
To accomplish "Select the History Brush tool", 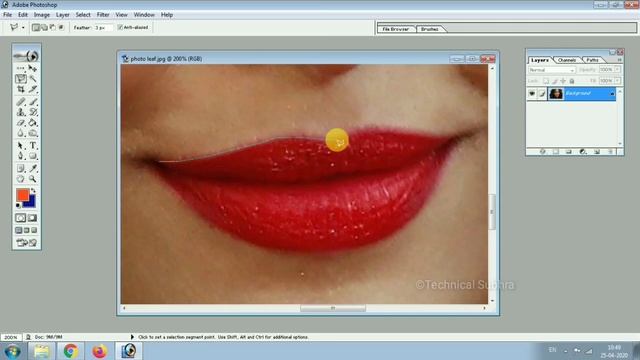I will [x=33, y=112].
